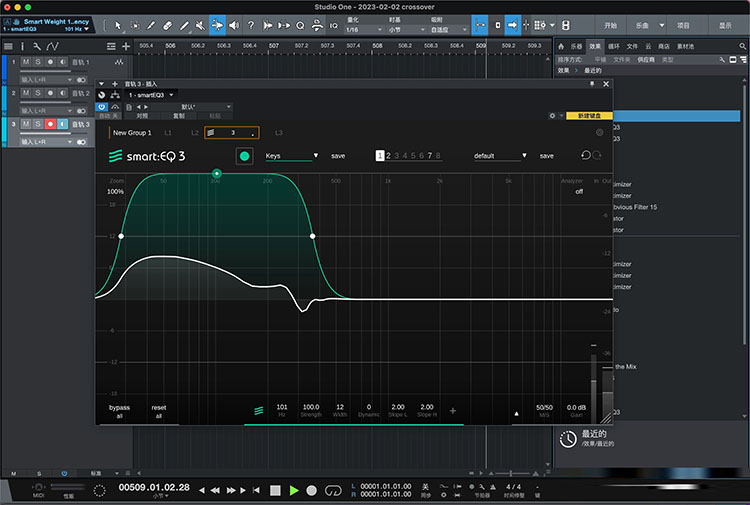Toggle plugin power bypass button
This screenshot has height=505, width=750.
coord(101,107)
